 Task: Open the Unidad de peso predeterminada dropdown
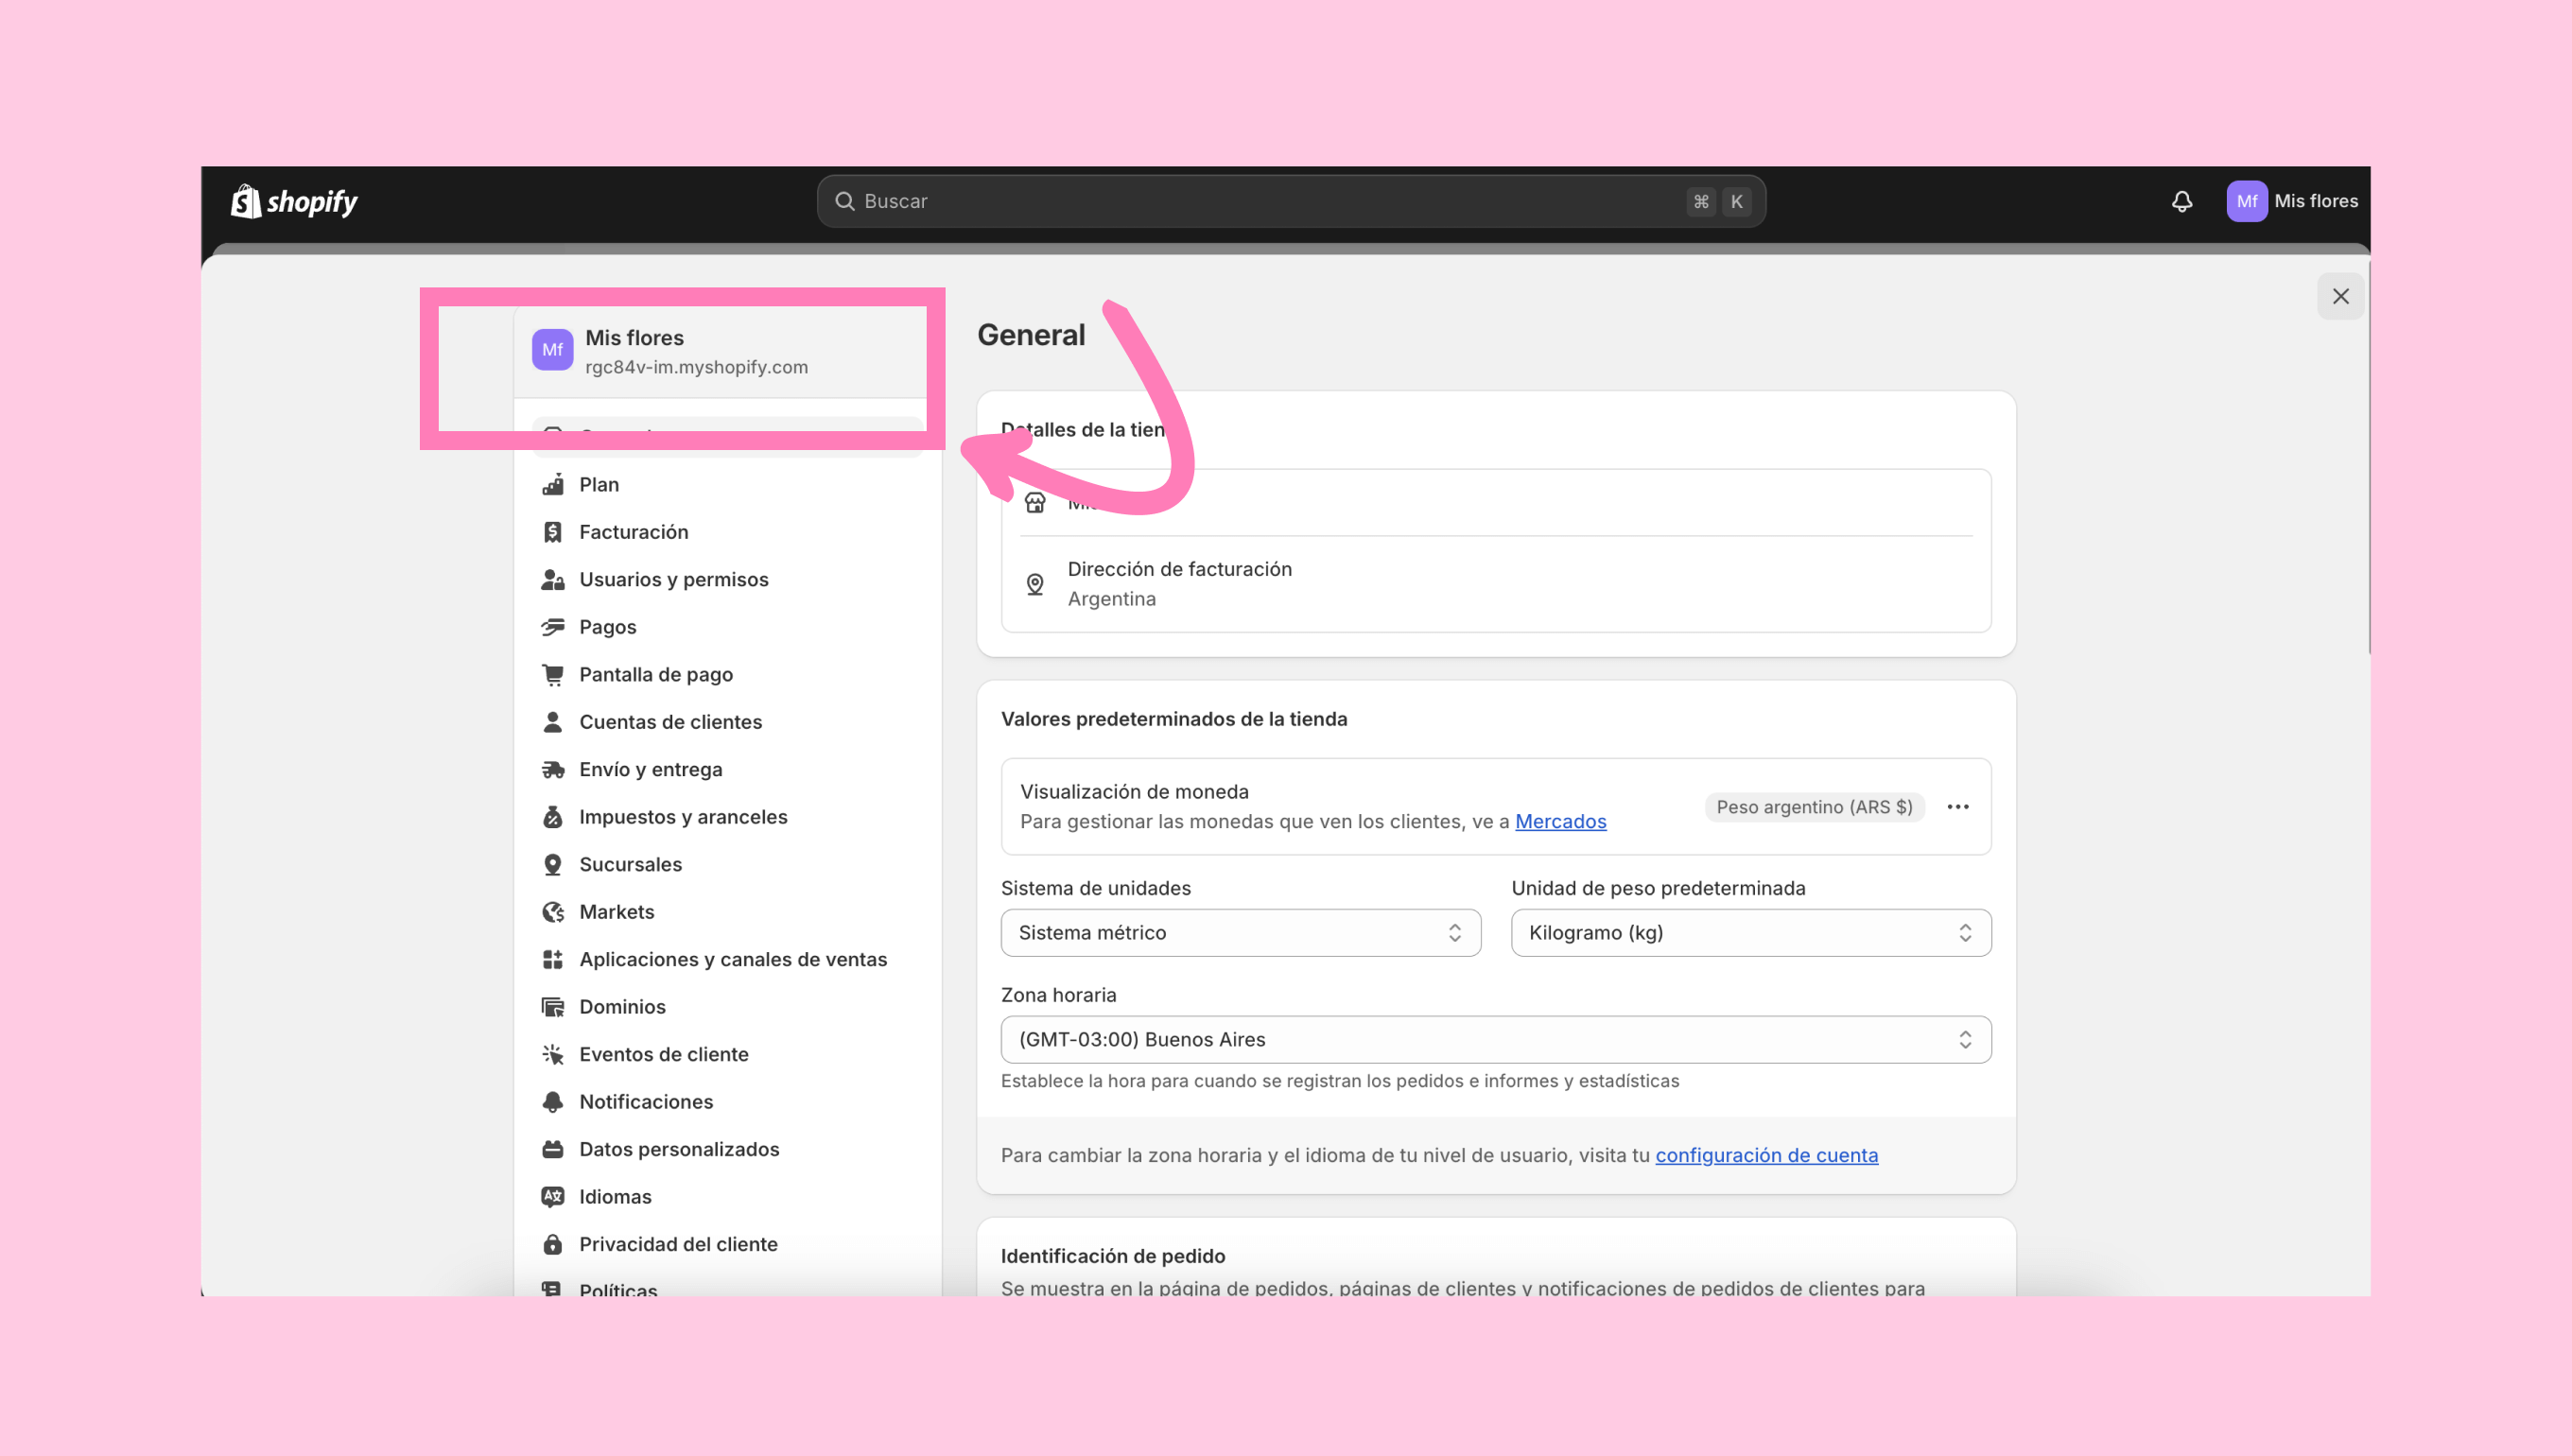pyautogui.click(x=1750, y=932)
